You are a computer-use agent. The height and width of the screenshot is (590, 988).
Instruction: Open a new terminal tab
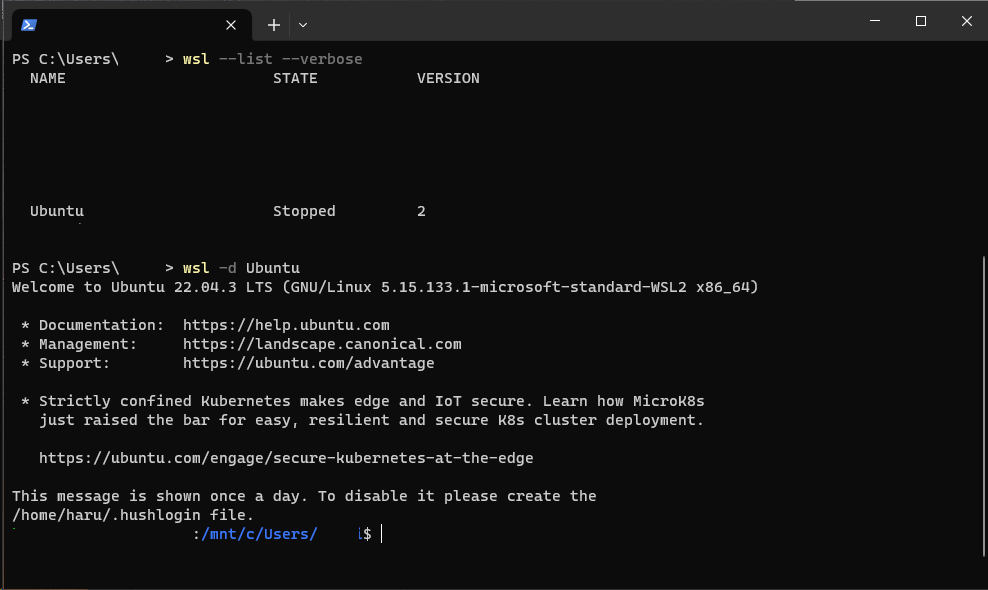(x=273, y=25)
